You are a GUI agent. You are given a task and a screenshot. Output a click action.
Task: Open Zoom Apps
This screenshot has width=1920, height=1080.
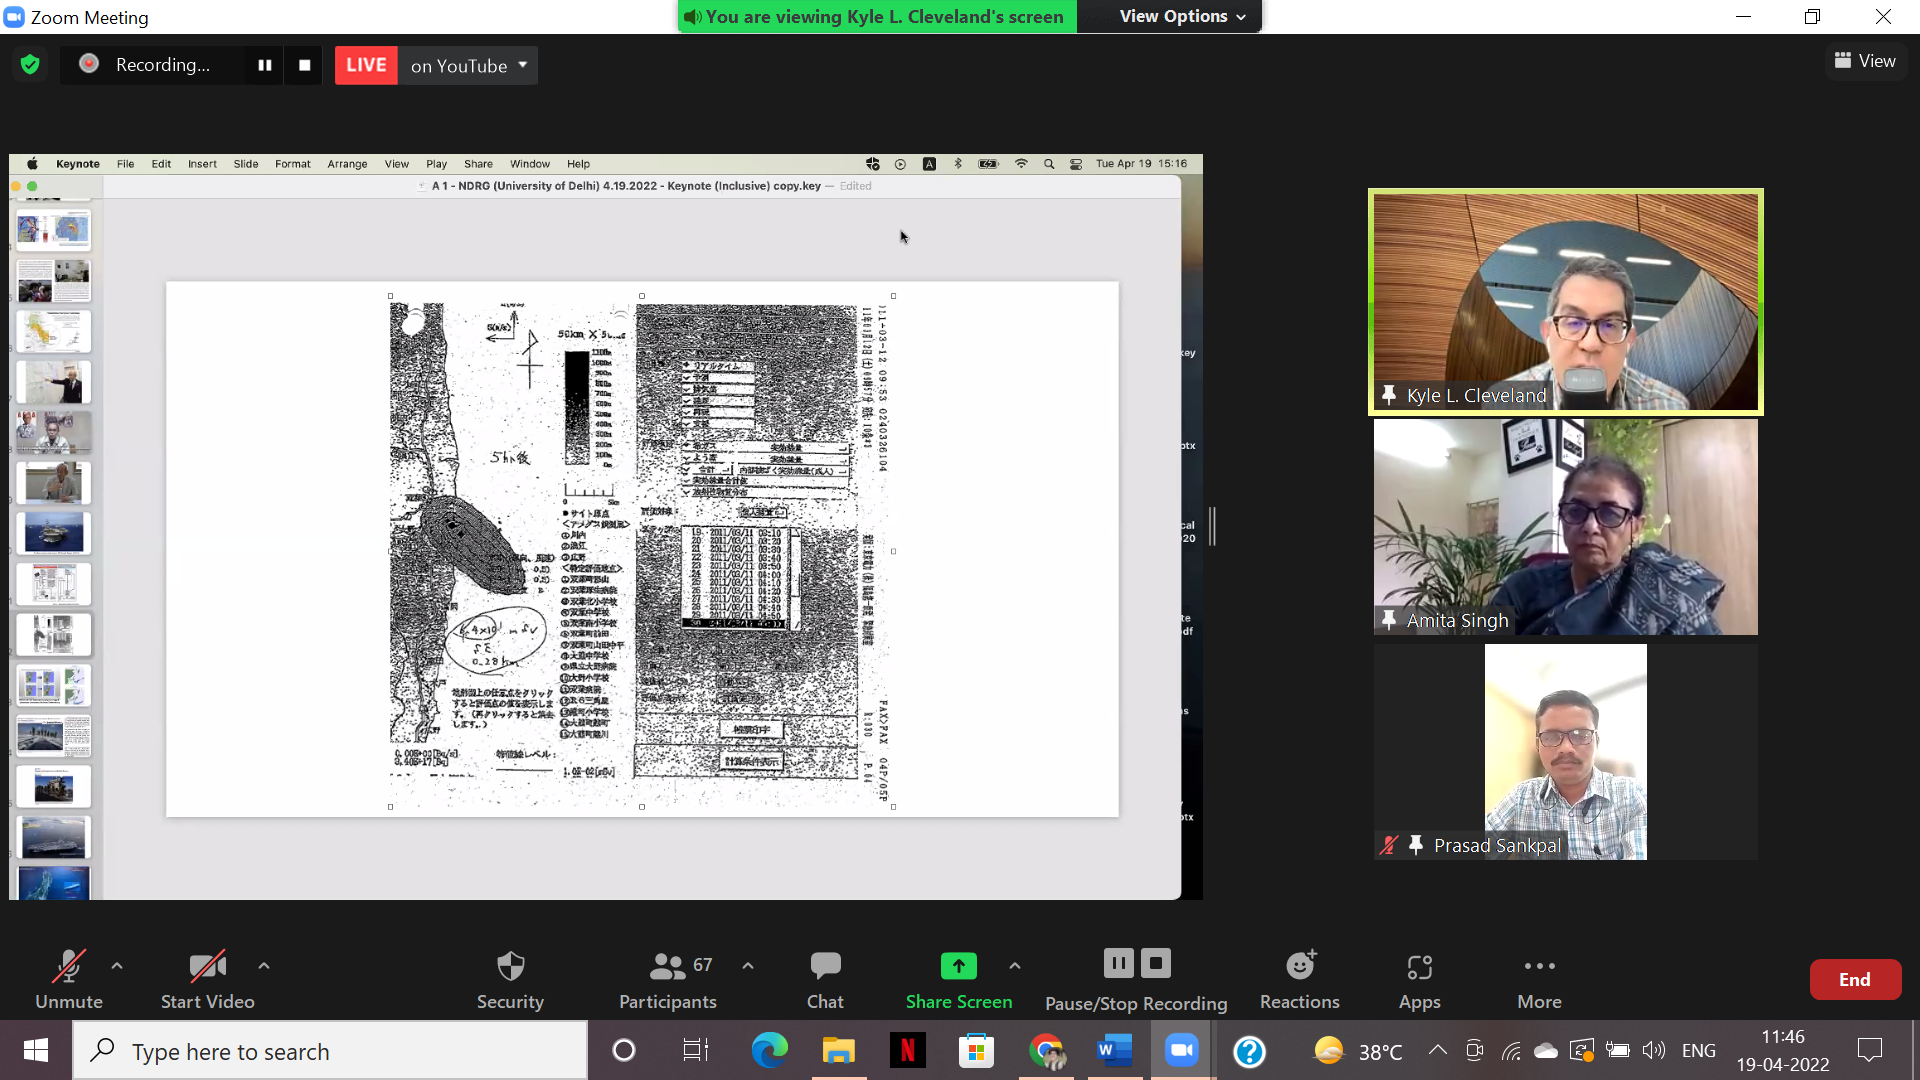1419,978
